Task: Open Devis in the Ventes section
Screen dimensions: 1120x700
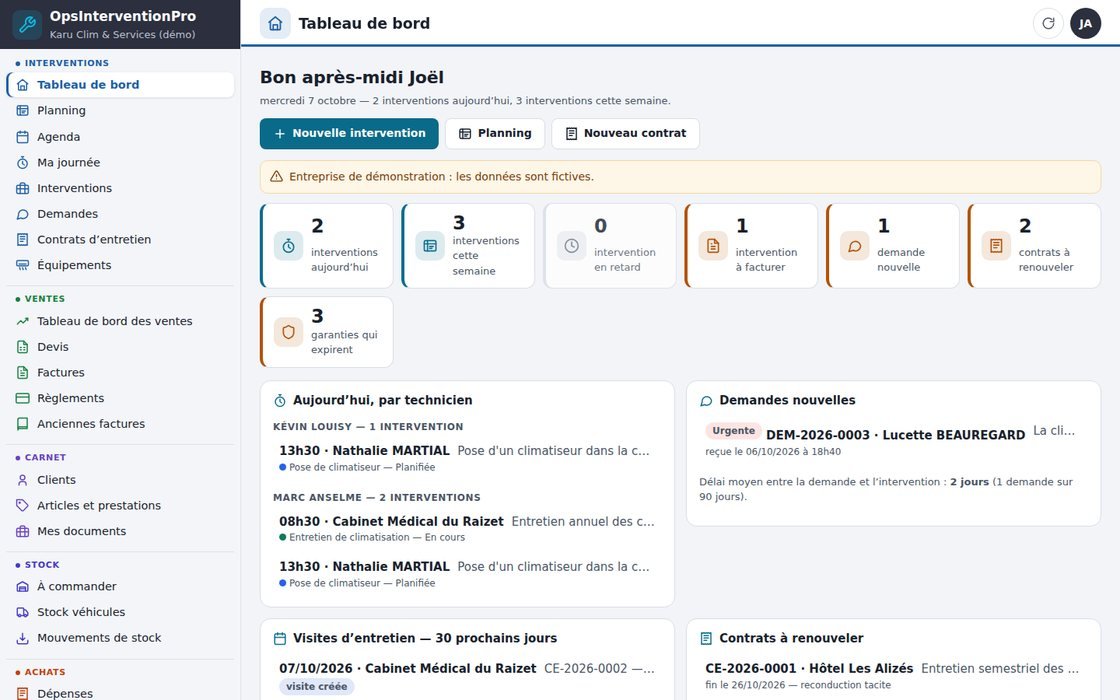Action: 121,346
